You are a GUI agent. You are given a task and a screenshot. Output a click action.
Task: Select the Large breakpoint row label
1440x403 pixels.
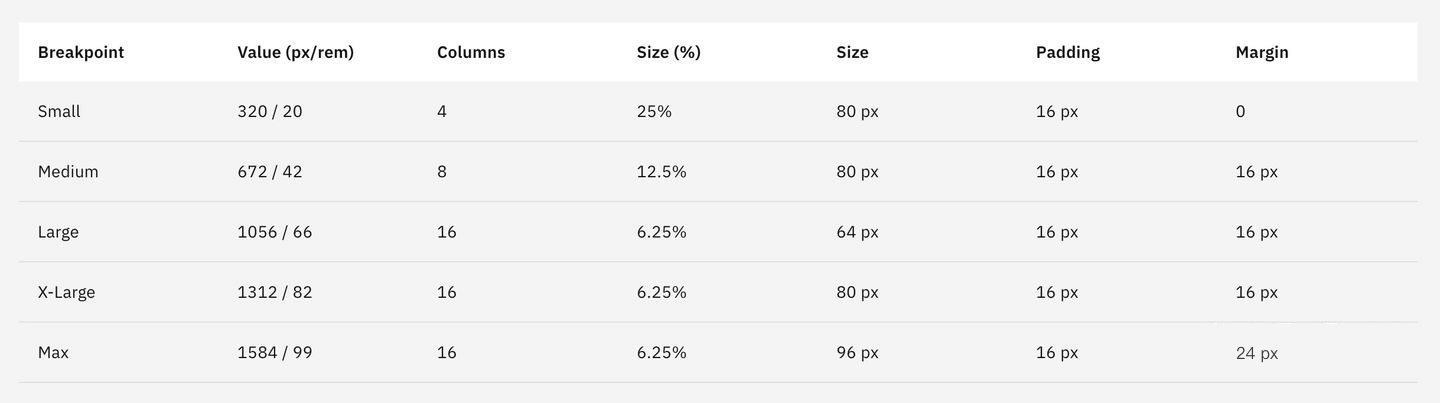[x=58, y=232]
